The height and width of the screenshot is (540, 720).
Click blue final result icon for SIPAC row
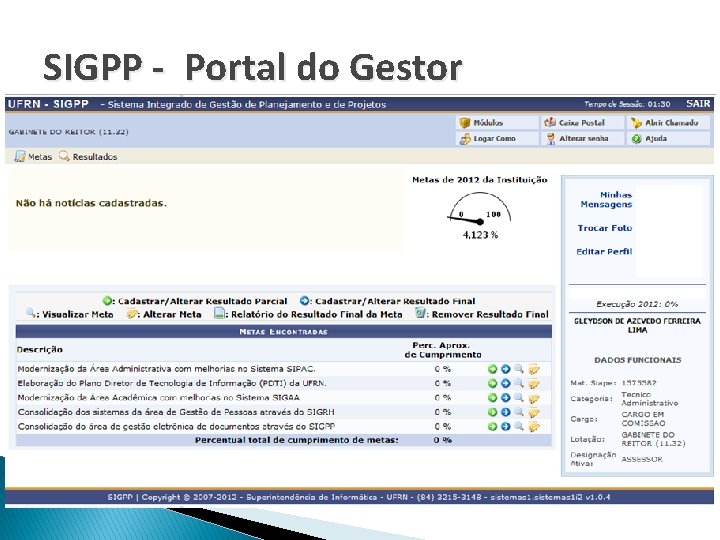[506, 369]
